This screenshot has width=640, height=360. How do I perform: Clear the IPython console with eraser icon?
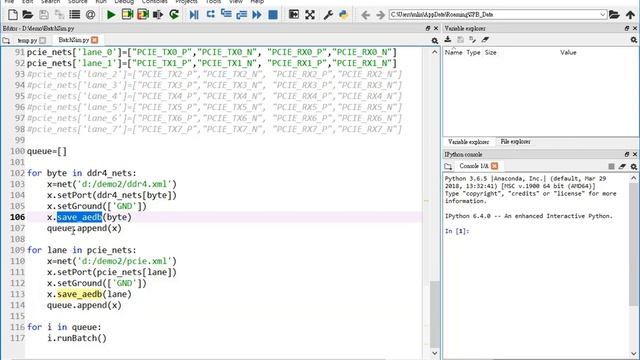[622, 166]
